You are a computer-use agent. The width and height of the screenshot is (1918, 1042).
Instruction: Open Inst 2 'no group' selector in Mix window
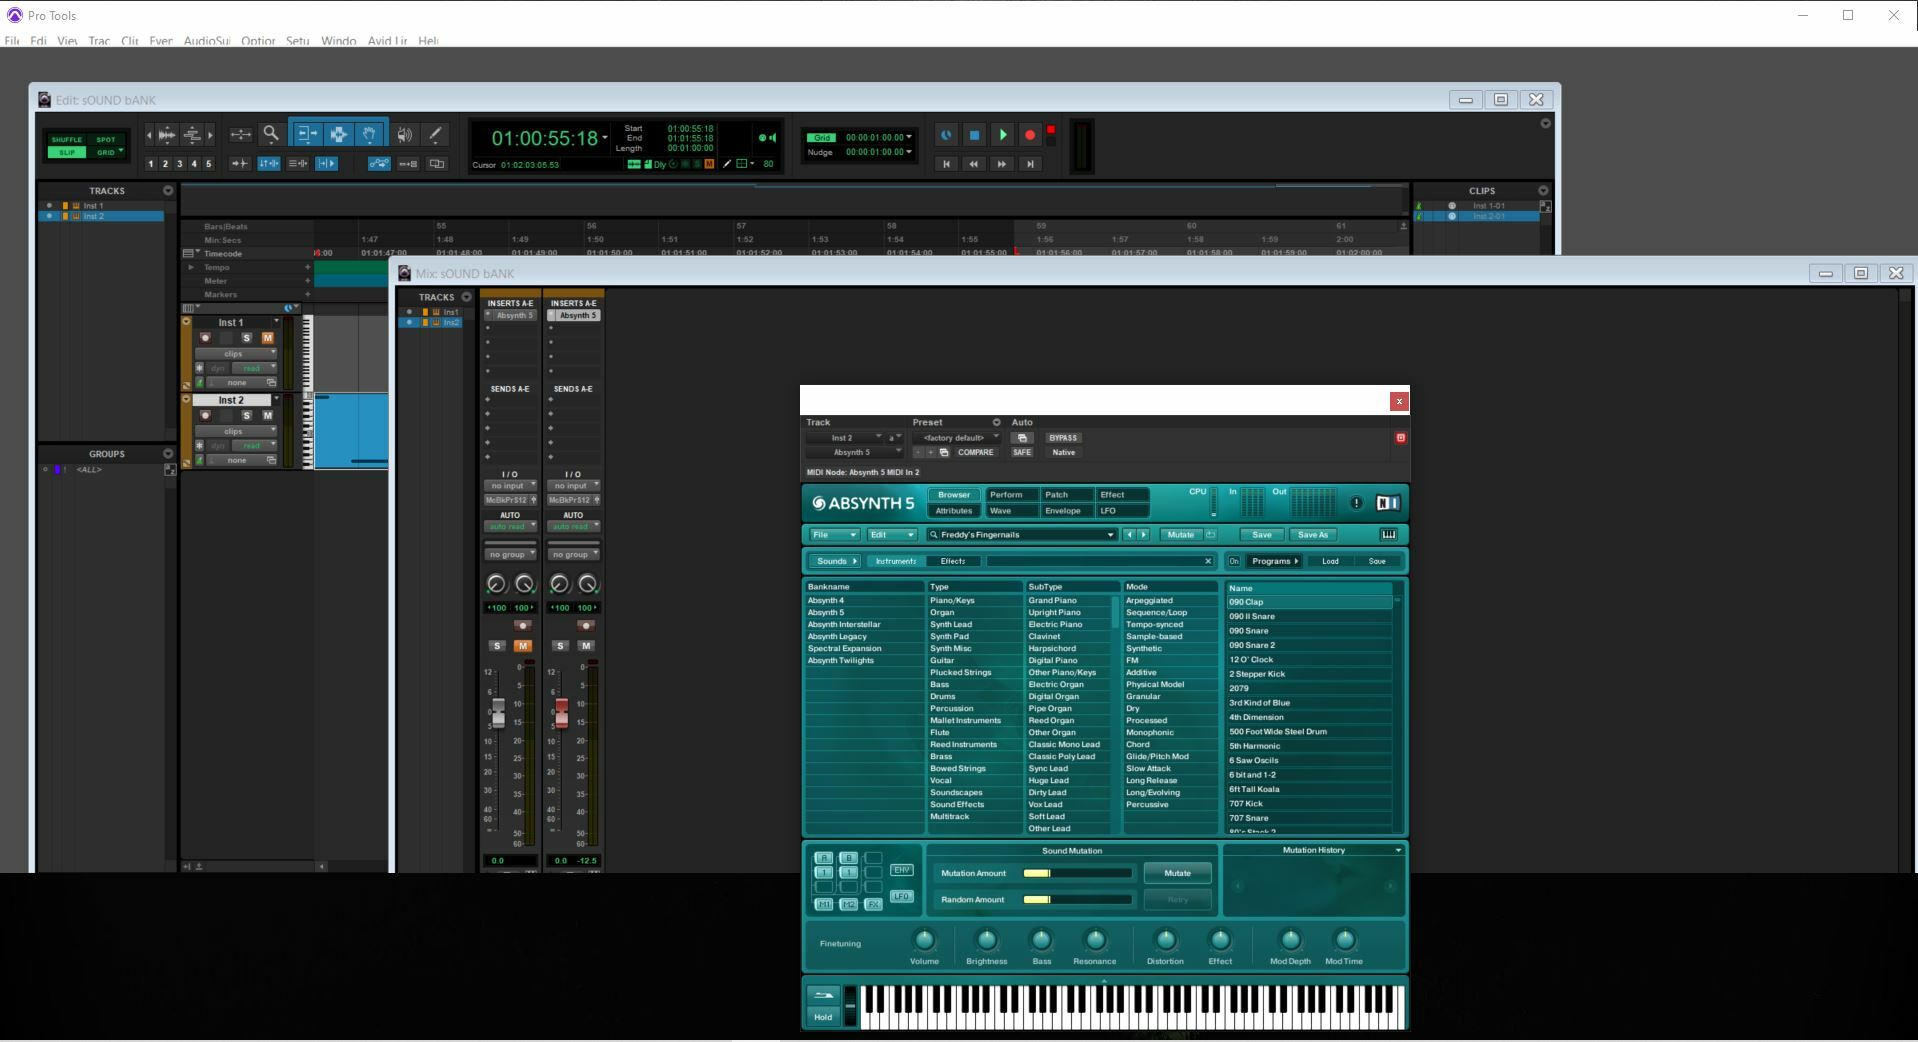(x=572, y=554)
